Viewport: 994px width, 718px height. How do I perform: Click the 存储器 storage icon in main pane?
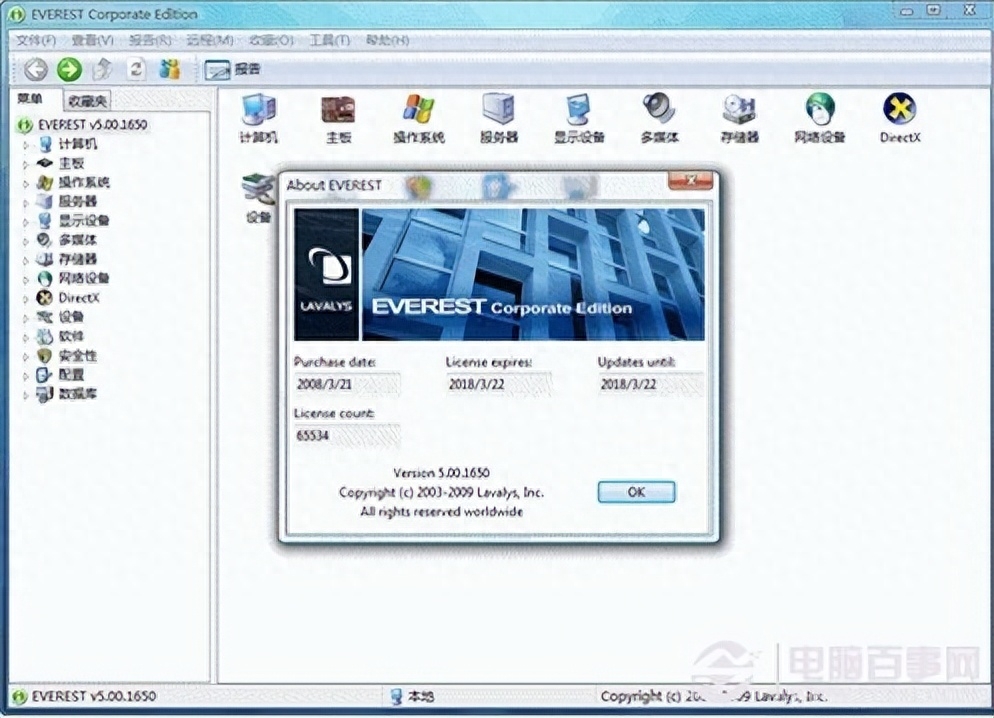click(739, 111)
